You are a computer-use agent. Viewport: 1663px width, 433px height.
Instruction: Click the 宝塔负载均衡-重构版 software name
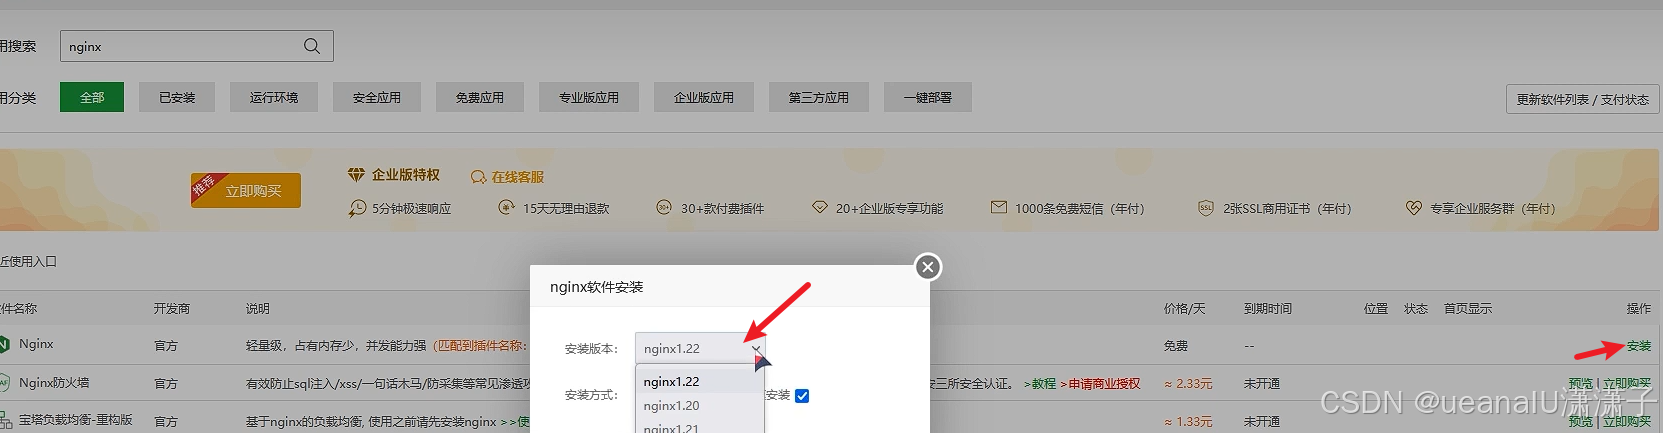tap(76, 420)
